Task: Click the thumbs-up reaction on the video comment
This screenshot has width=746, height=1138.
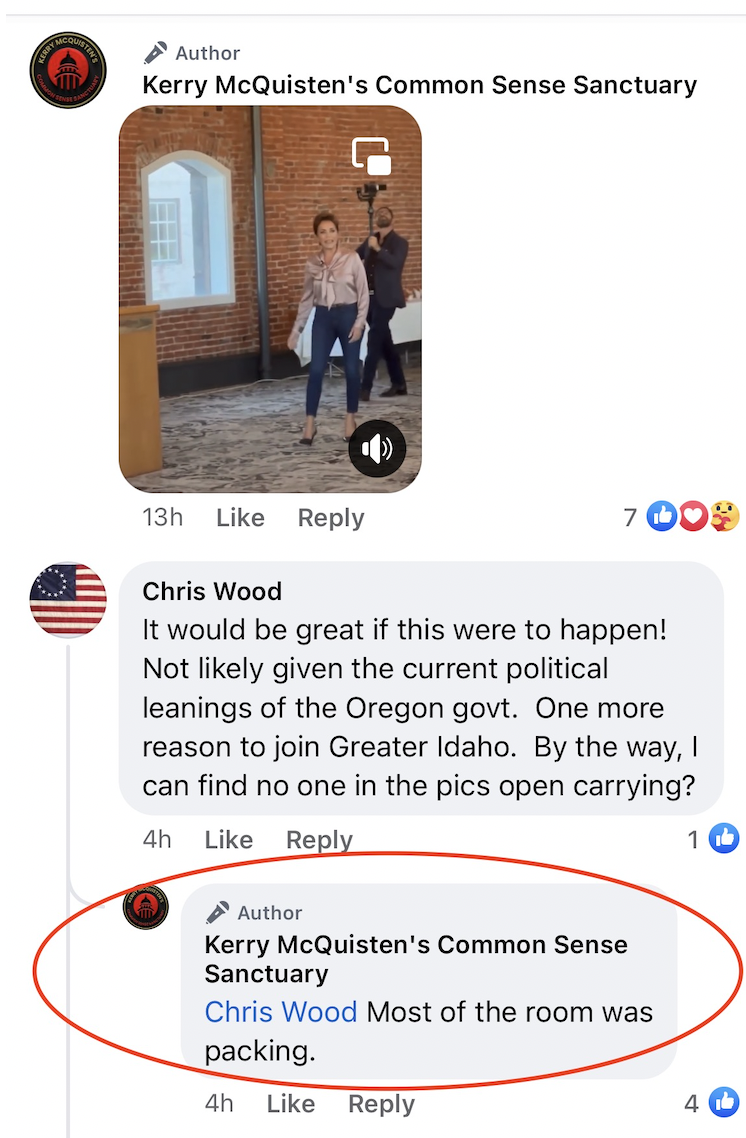Action: (661, 516)
